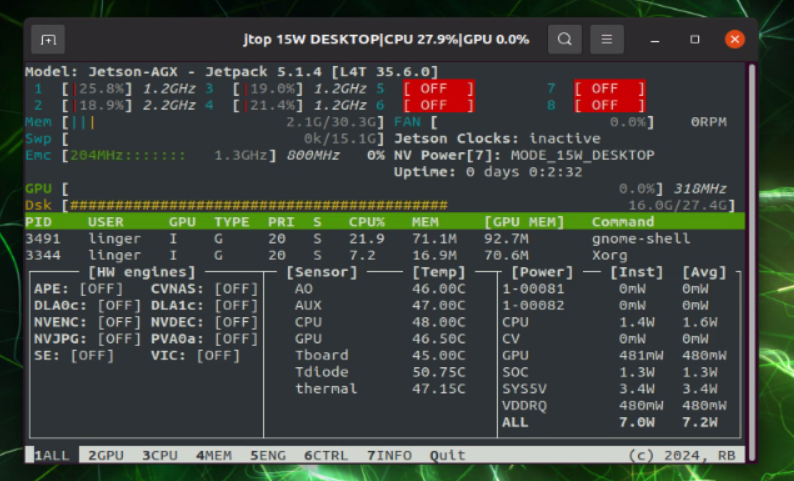Click the red OFF indicator for CPU 8
794x481 pixels.
[x=610, y=105]
